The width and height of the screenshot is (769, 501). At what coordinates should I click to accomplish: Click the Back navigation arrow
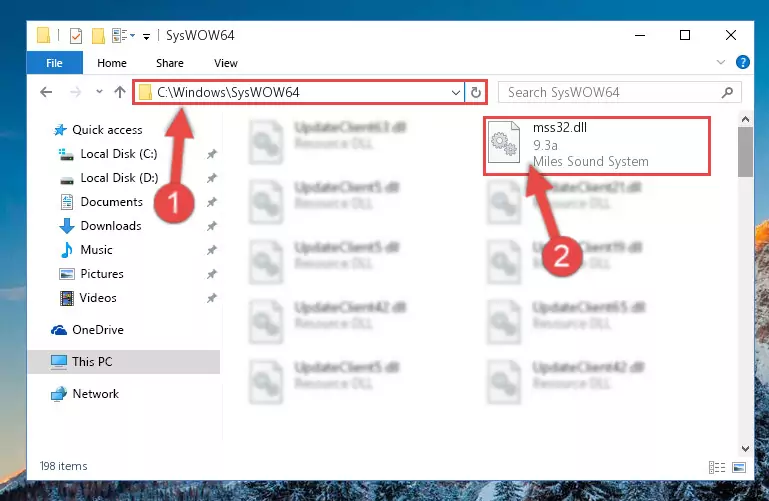[x=46, y=92]
